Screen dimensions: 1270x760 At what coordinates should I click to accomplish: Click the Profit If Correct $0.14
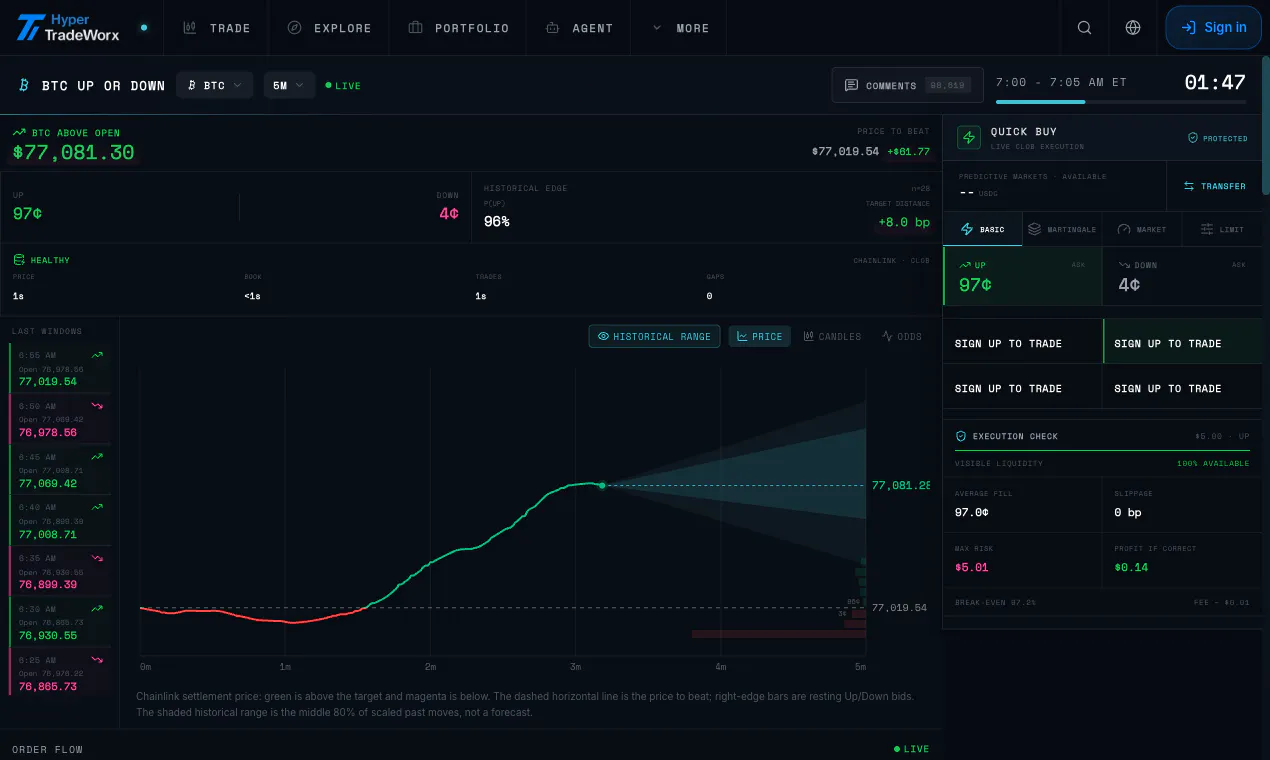(x=1131, y=567)
